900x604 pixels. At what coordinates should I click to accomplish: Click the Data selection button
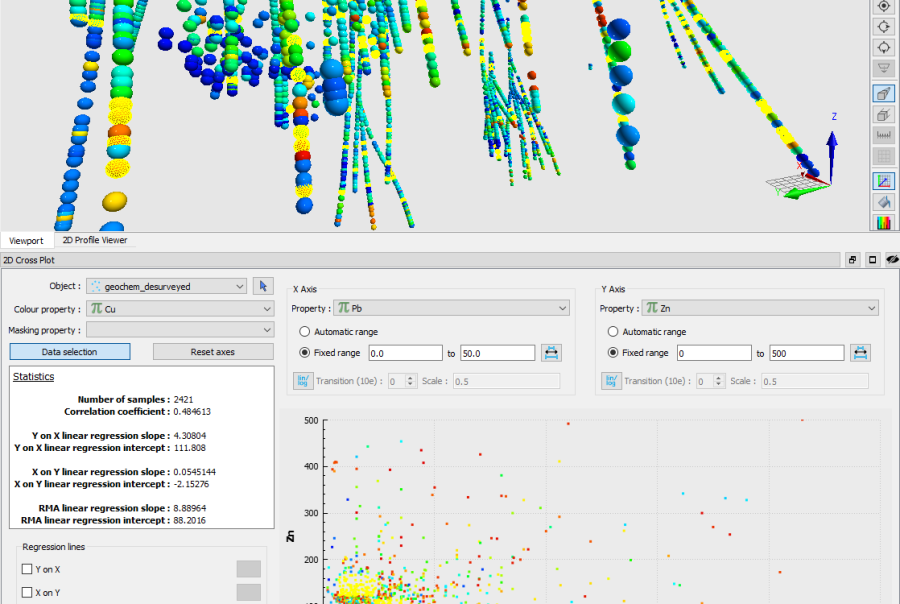tap(70, 351)
